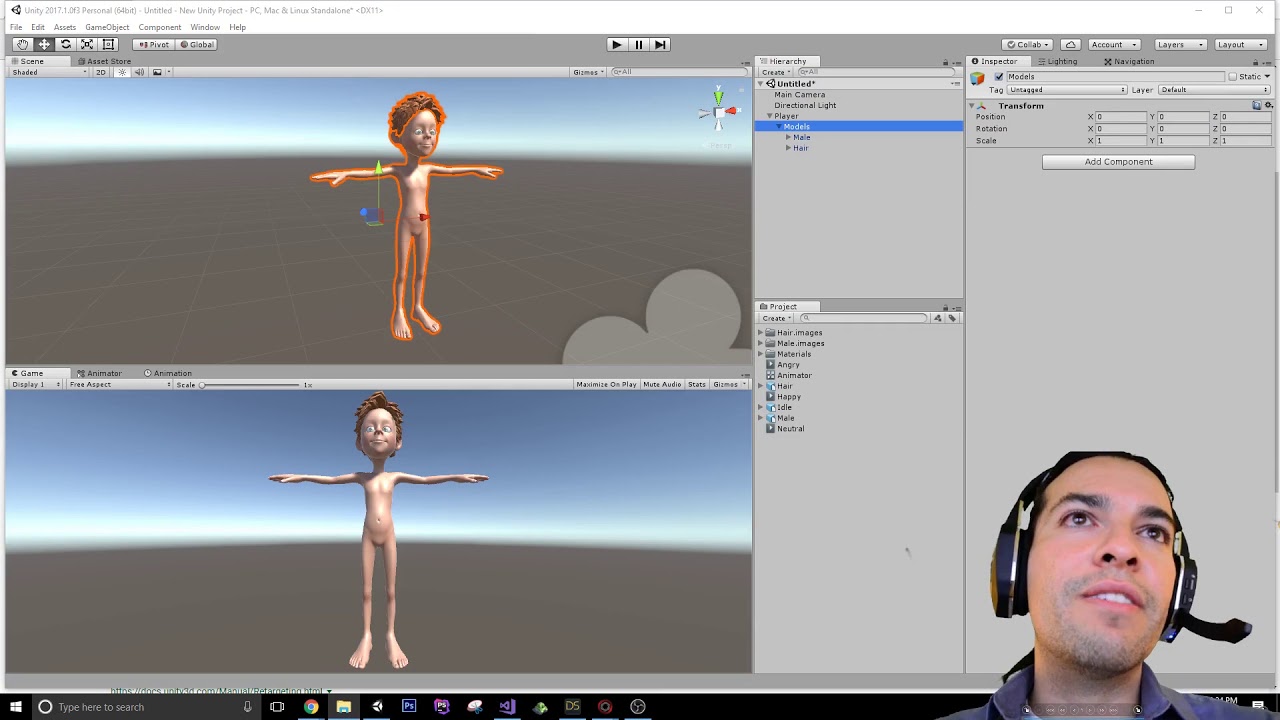1280x720 pixels.
Task: Collapse the Player object in Hierarchy
Action: [769, 116]
